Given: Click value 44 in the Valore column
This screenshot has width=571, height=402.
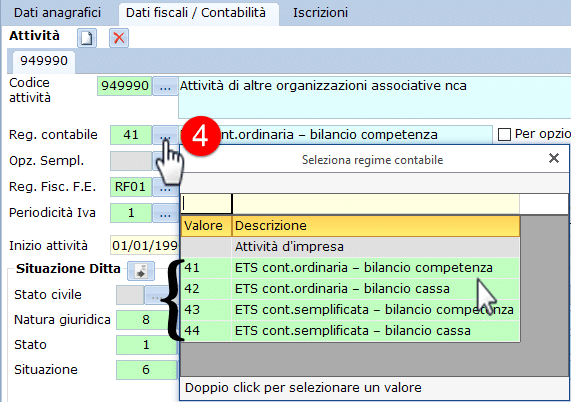Looking at the screenshot, I should point(206,331).
